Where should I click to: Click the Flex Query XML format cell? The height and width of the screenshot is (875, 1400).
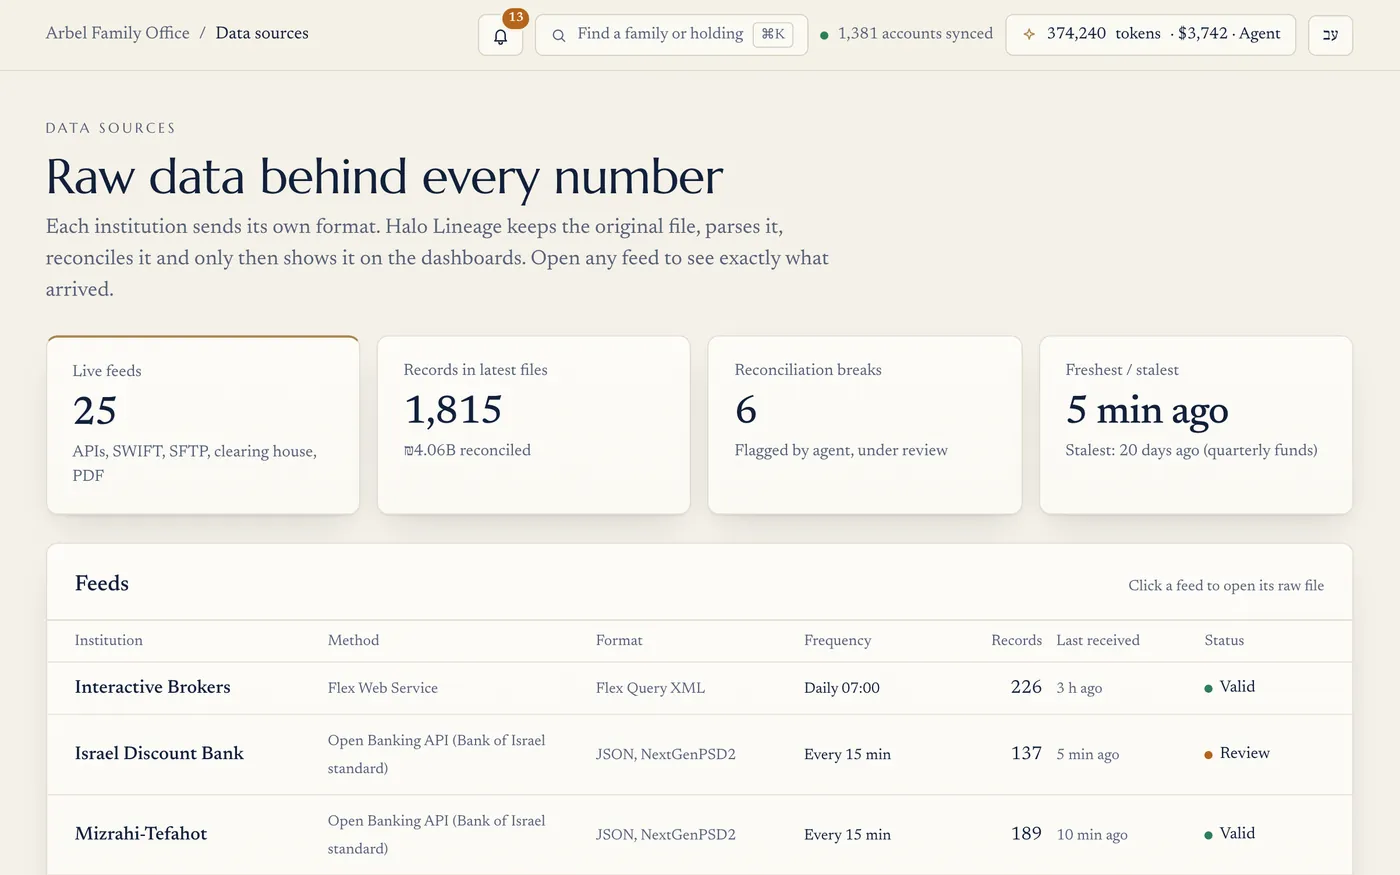(x=650, y=688)
